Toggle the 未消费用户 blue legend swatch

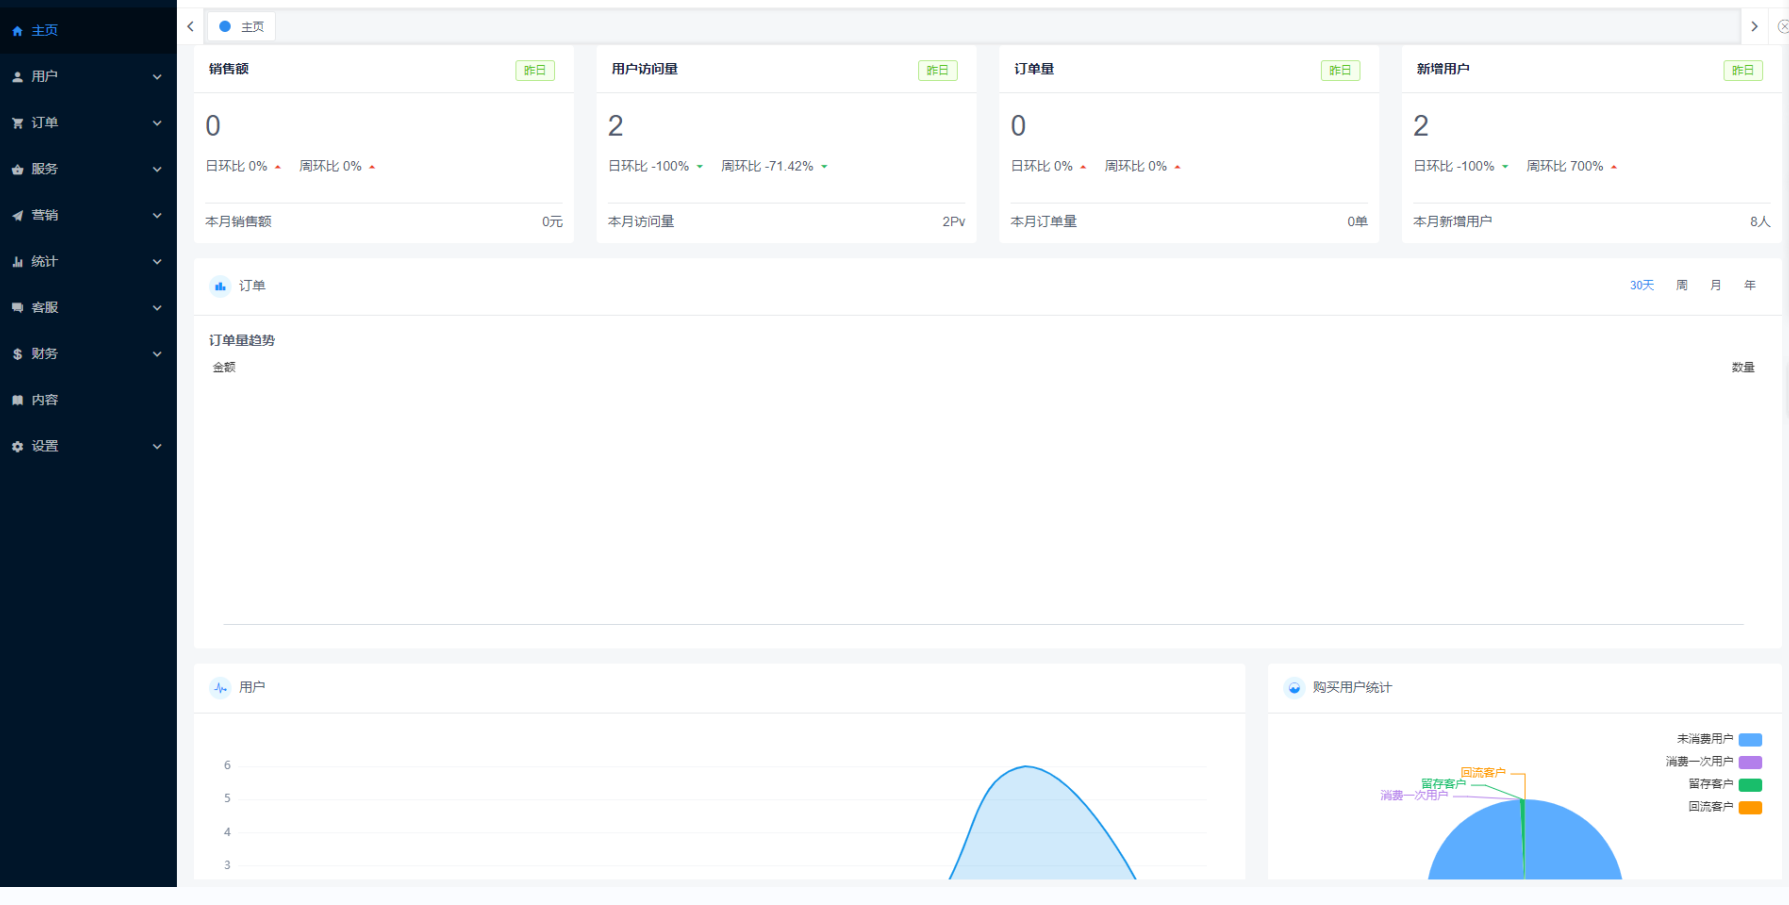coord(1750,740)
